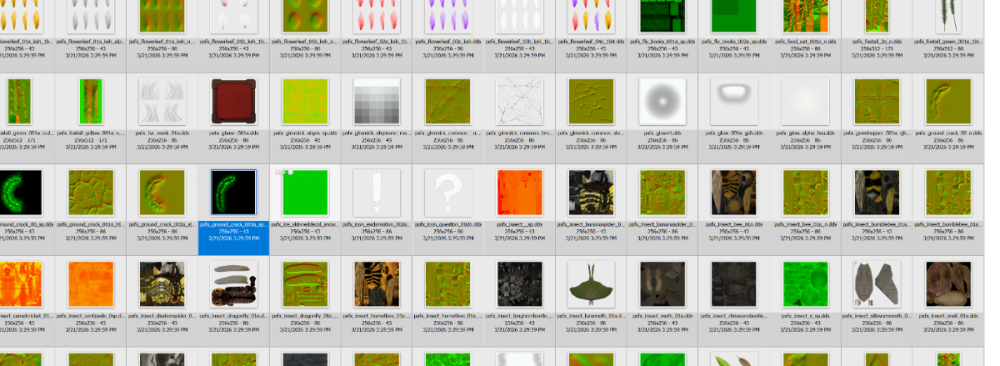Click the highlighted pefx_ground_crack_003a_sp thumbnail
Viewport: 1000px width, 366px height.
[x=233, y=193]
